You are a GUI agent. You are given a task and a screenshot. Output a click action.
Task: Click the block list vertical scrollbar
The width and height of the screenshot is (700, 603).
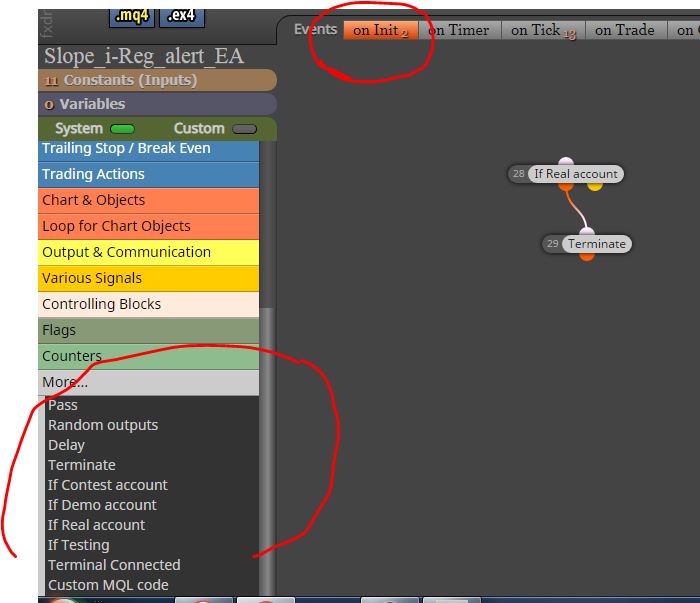point(267,451)
